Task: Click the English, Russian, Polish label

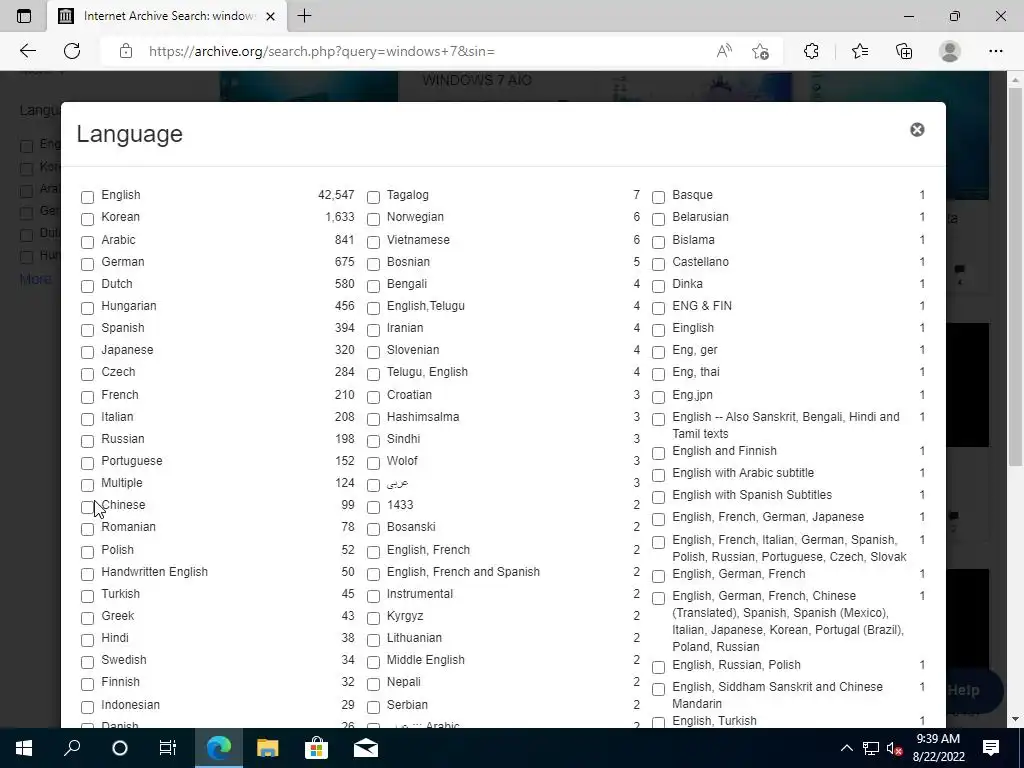Action: pos(736,665)
